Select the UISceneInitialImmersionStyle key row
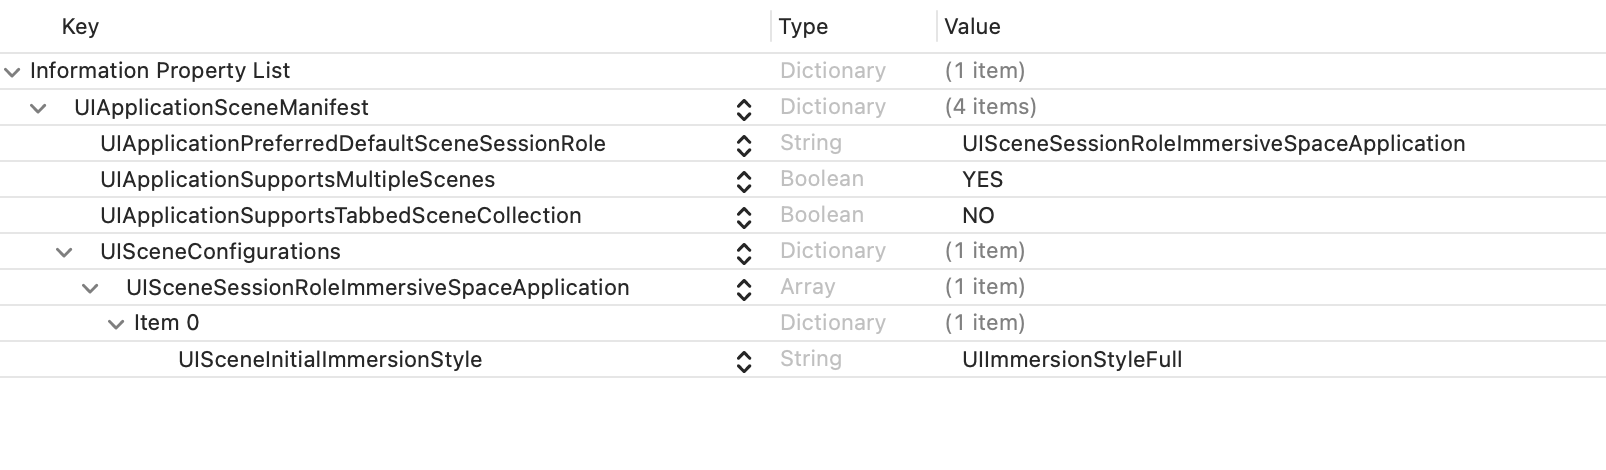This screenshot has height=470, width=1606. click(x=330, y=360)
